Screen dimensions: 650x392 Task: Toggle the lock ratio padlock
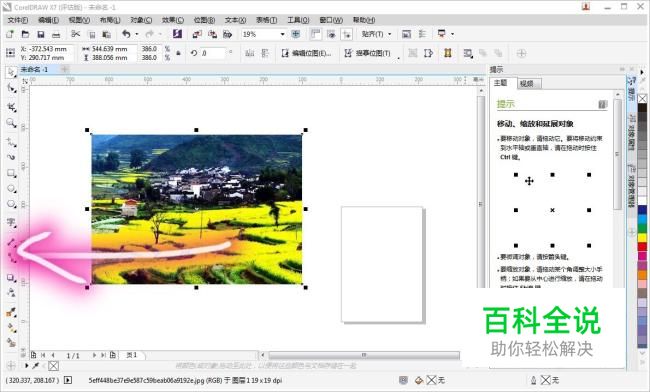(x=178, y=53)
